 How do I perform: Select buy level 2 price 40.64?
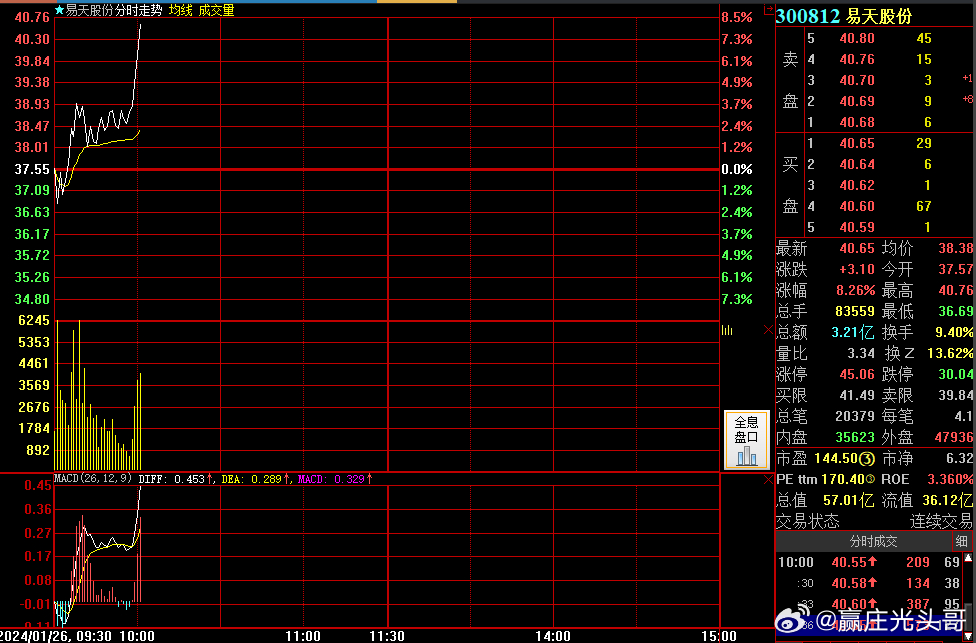tap(856, 164)
